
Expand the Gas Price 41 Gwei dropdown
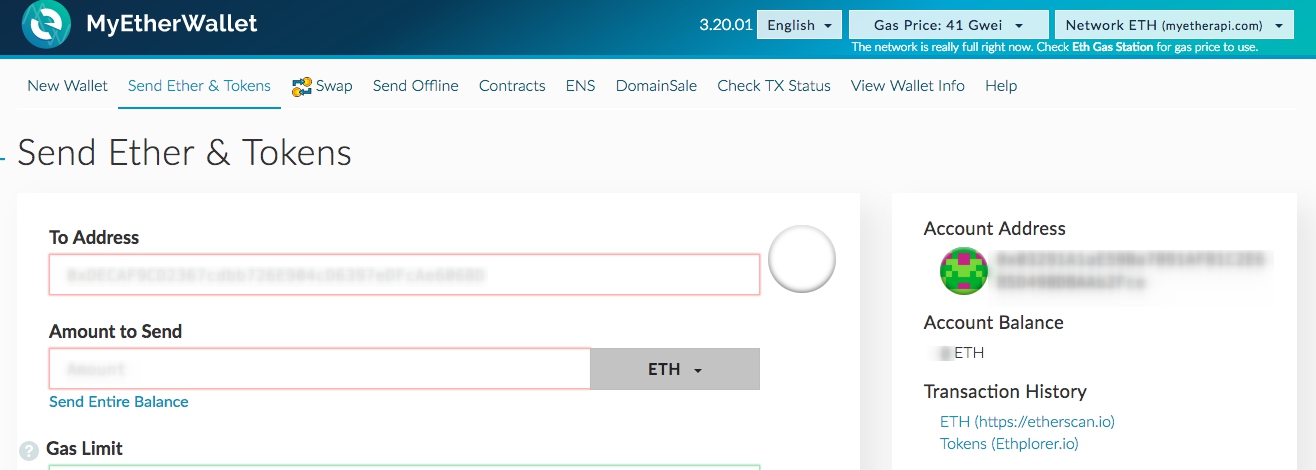pos(948,25)
